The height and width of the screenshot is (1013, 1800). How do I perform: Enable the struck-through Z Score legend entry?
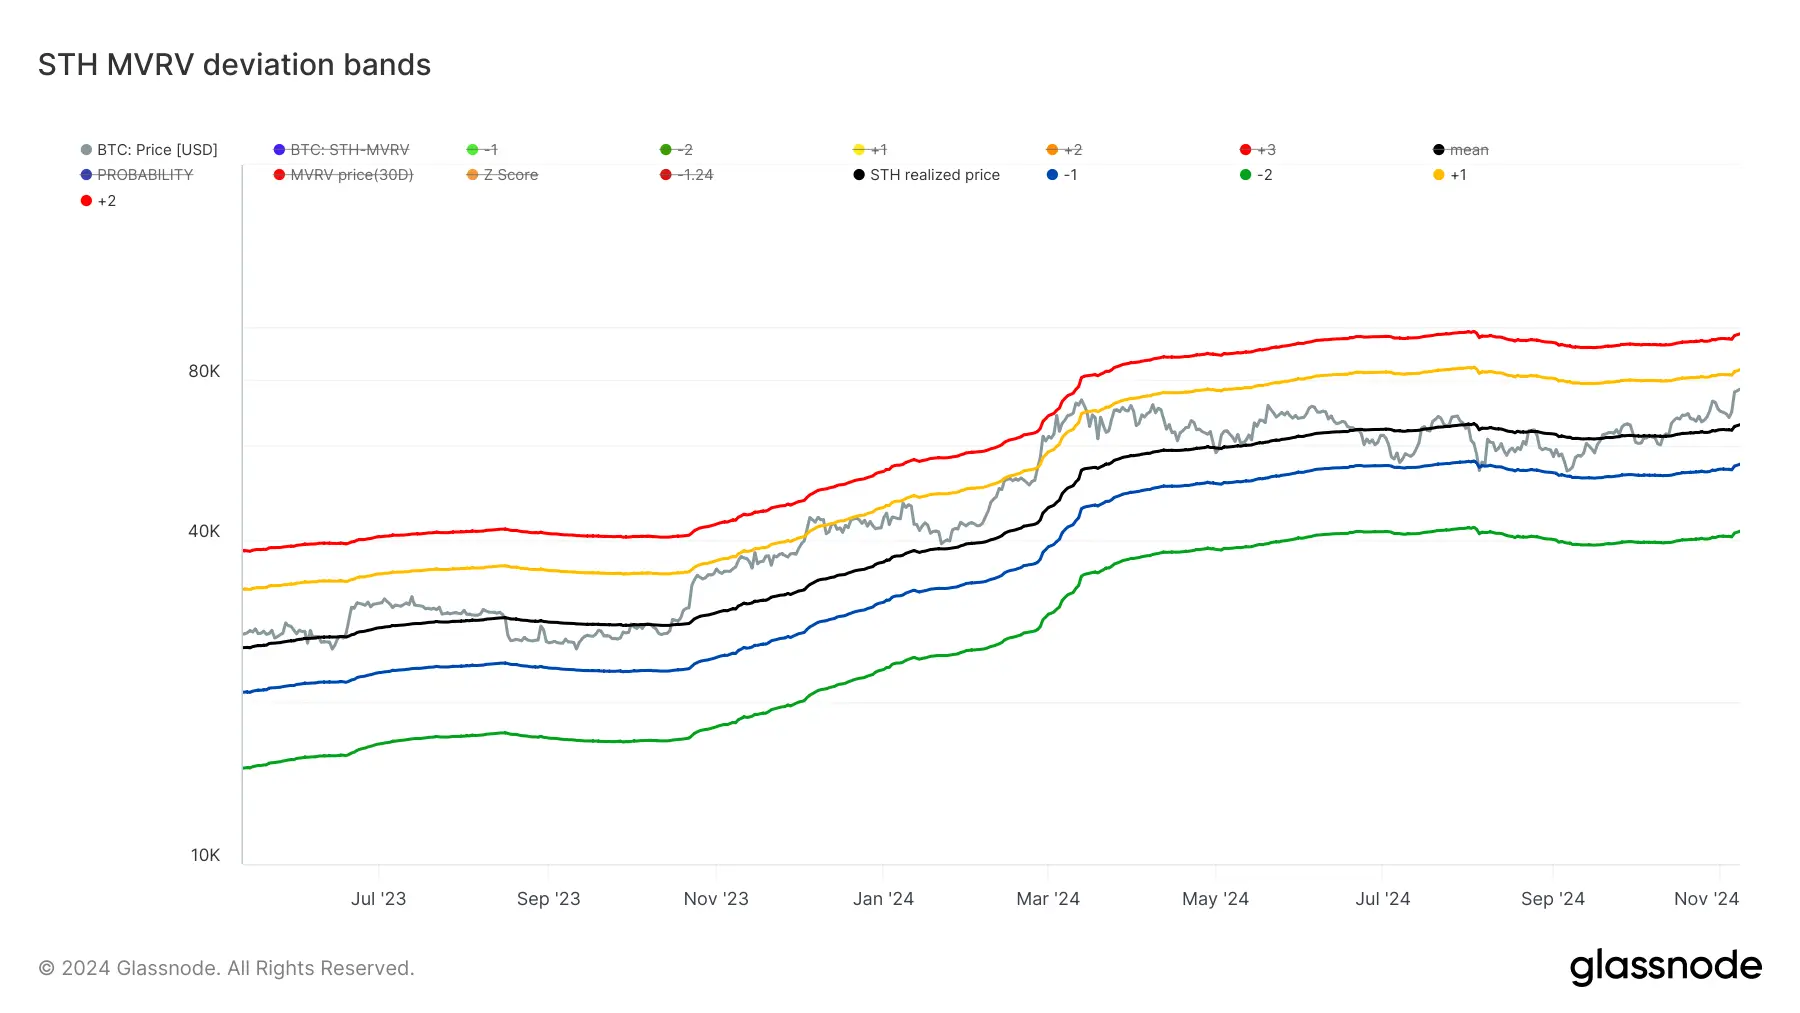[502, 175]
